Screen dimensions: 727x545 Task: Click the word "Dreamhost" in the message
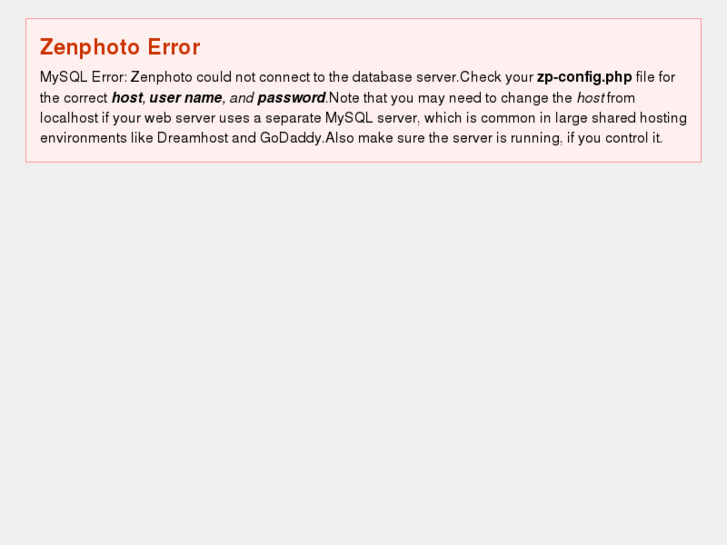(x=192, y=138)
